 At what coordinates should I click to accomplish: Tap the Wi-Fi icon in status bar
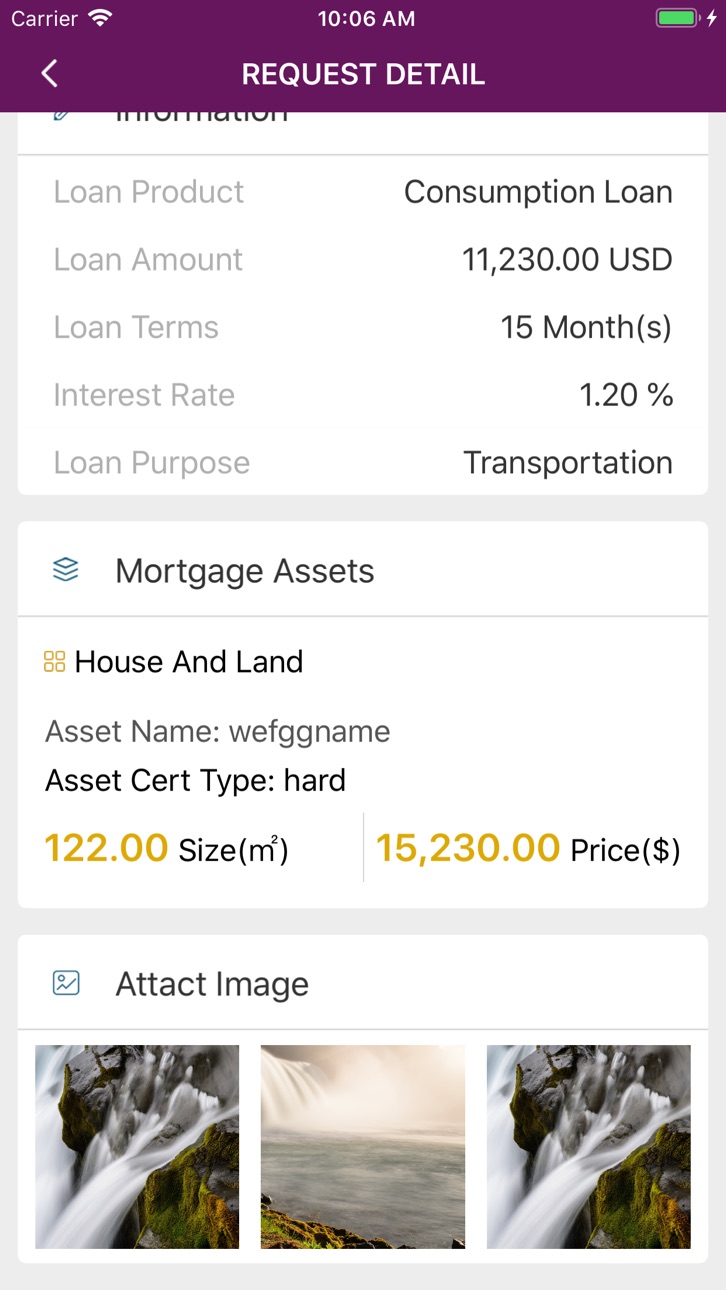pyautogui.click(x=100, y=18)
